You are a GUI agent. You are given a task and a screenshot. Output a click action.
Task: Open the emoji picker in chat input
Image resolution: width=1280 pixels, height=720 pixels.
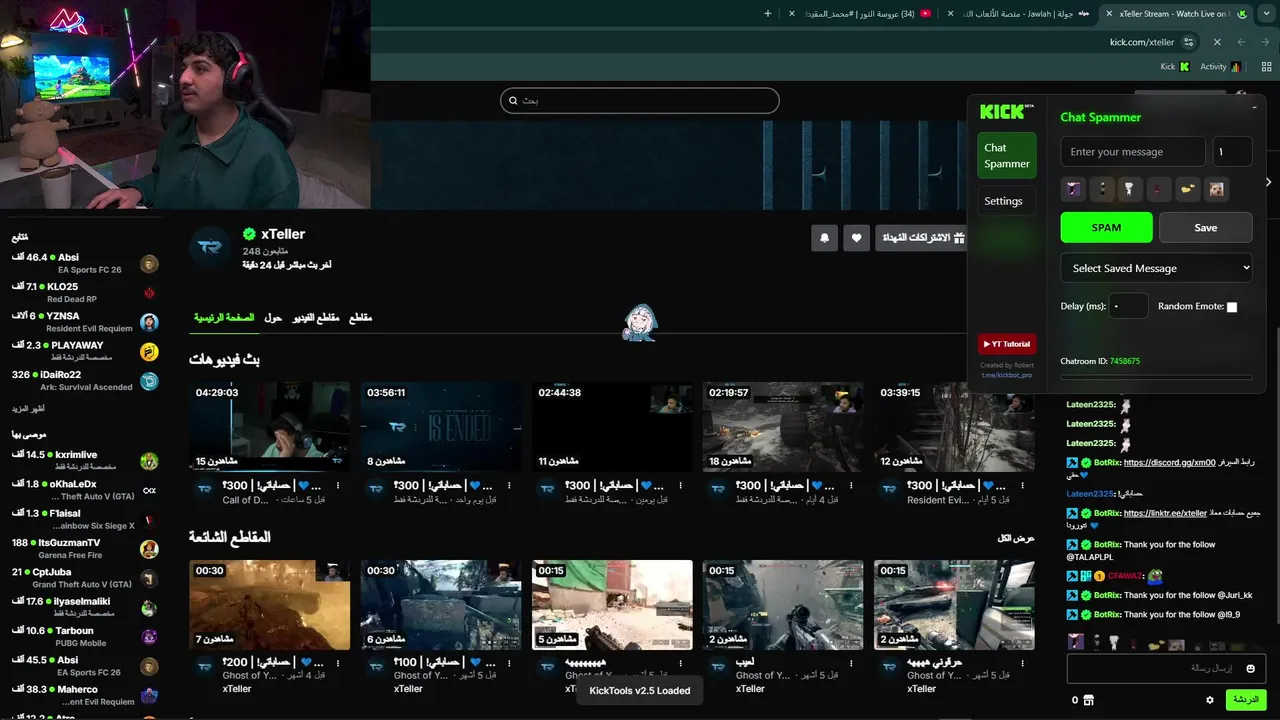[1250, 669]
